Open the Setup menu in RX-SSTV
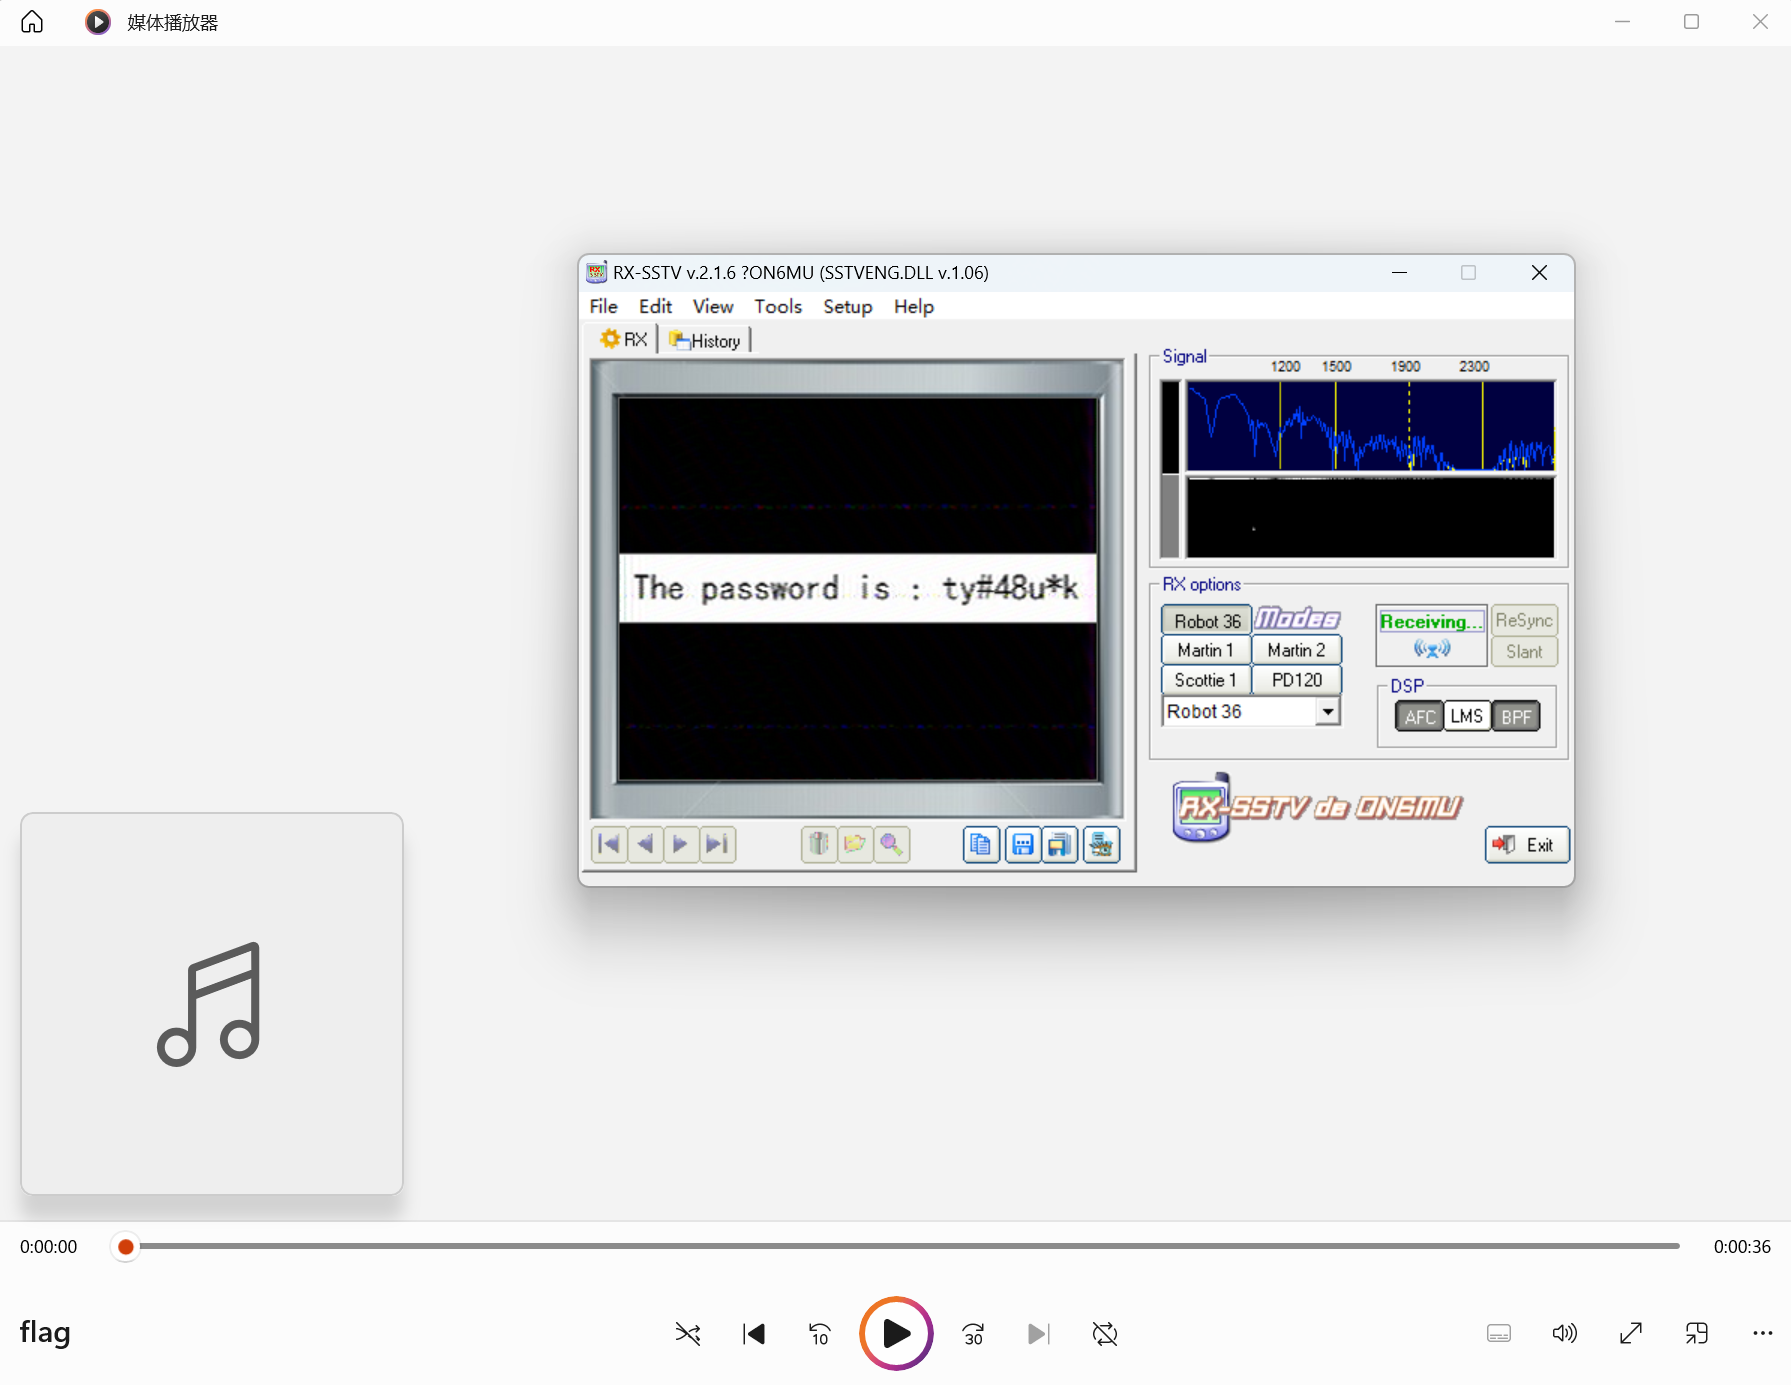1791x1385 pixels. [x=847, y=306]
